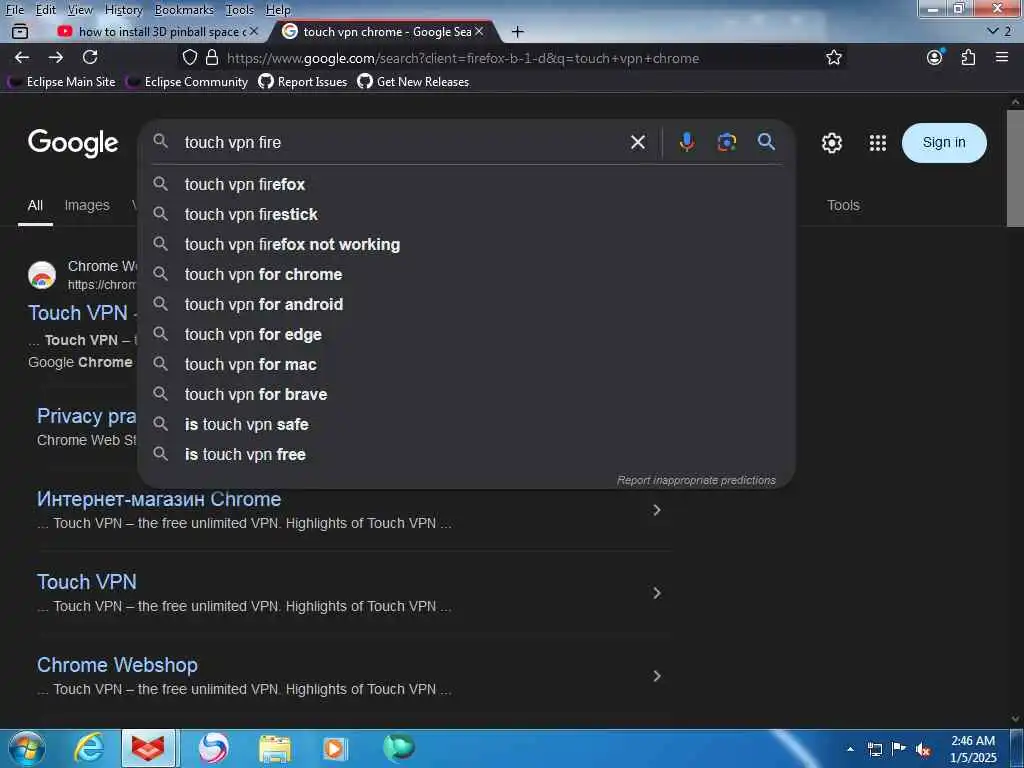Expand the Chrome Webshop result chevron
Viewport: 1024px width, 768px height.
657,676
